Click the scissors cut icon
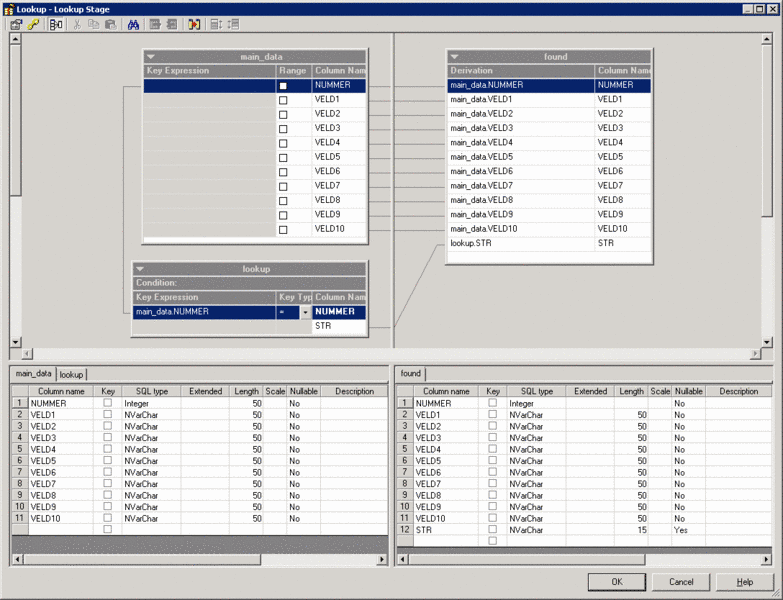 tap(77, 24)
